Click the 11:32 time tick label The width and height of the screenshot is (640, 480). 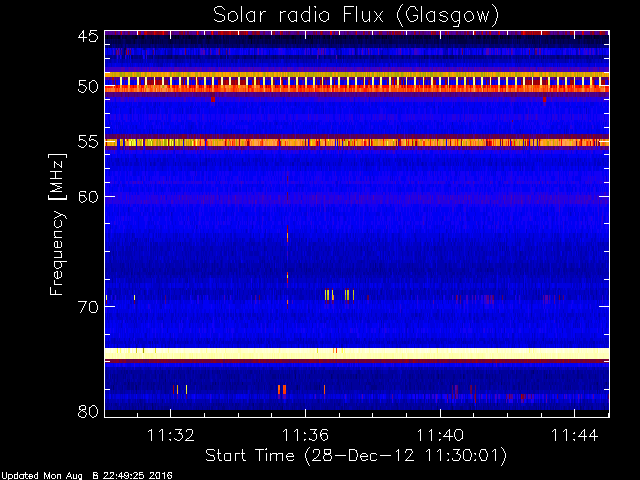pos(171,435)
